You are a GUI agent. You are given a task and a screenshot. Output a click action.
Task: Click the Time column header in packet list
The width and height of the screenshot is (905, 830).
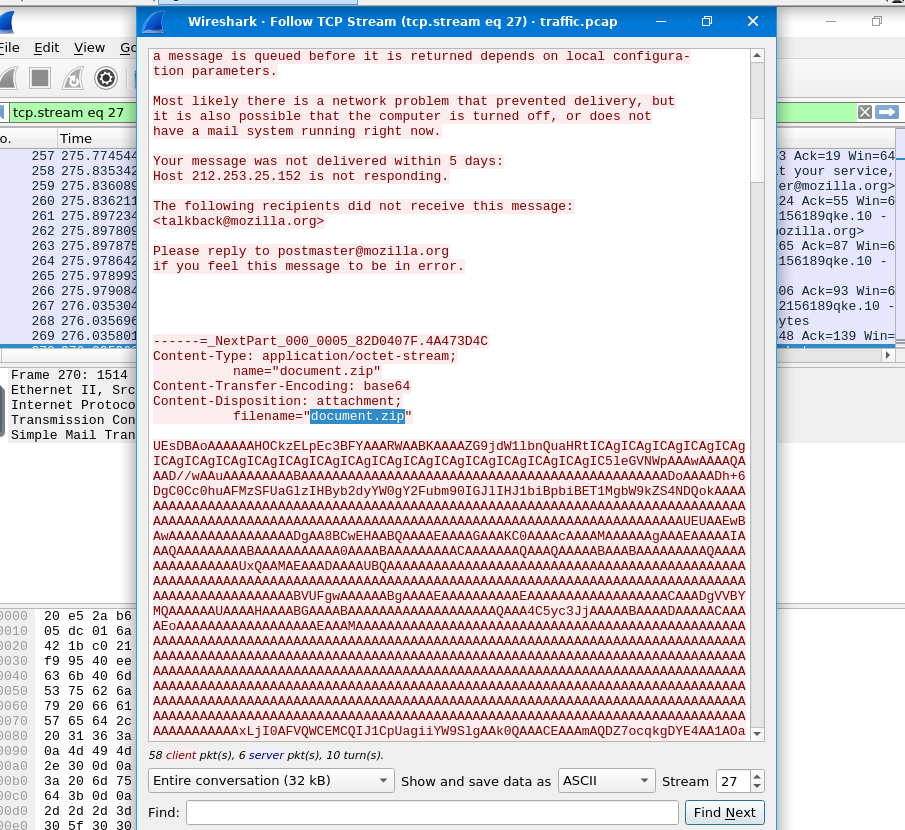pyautogui.click(x=97, y=139)
